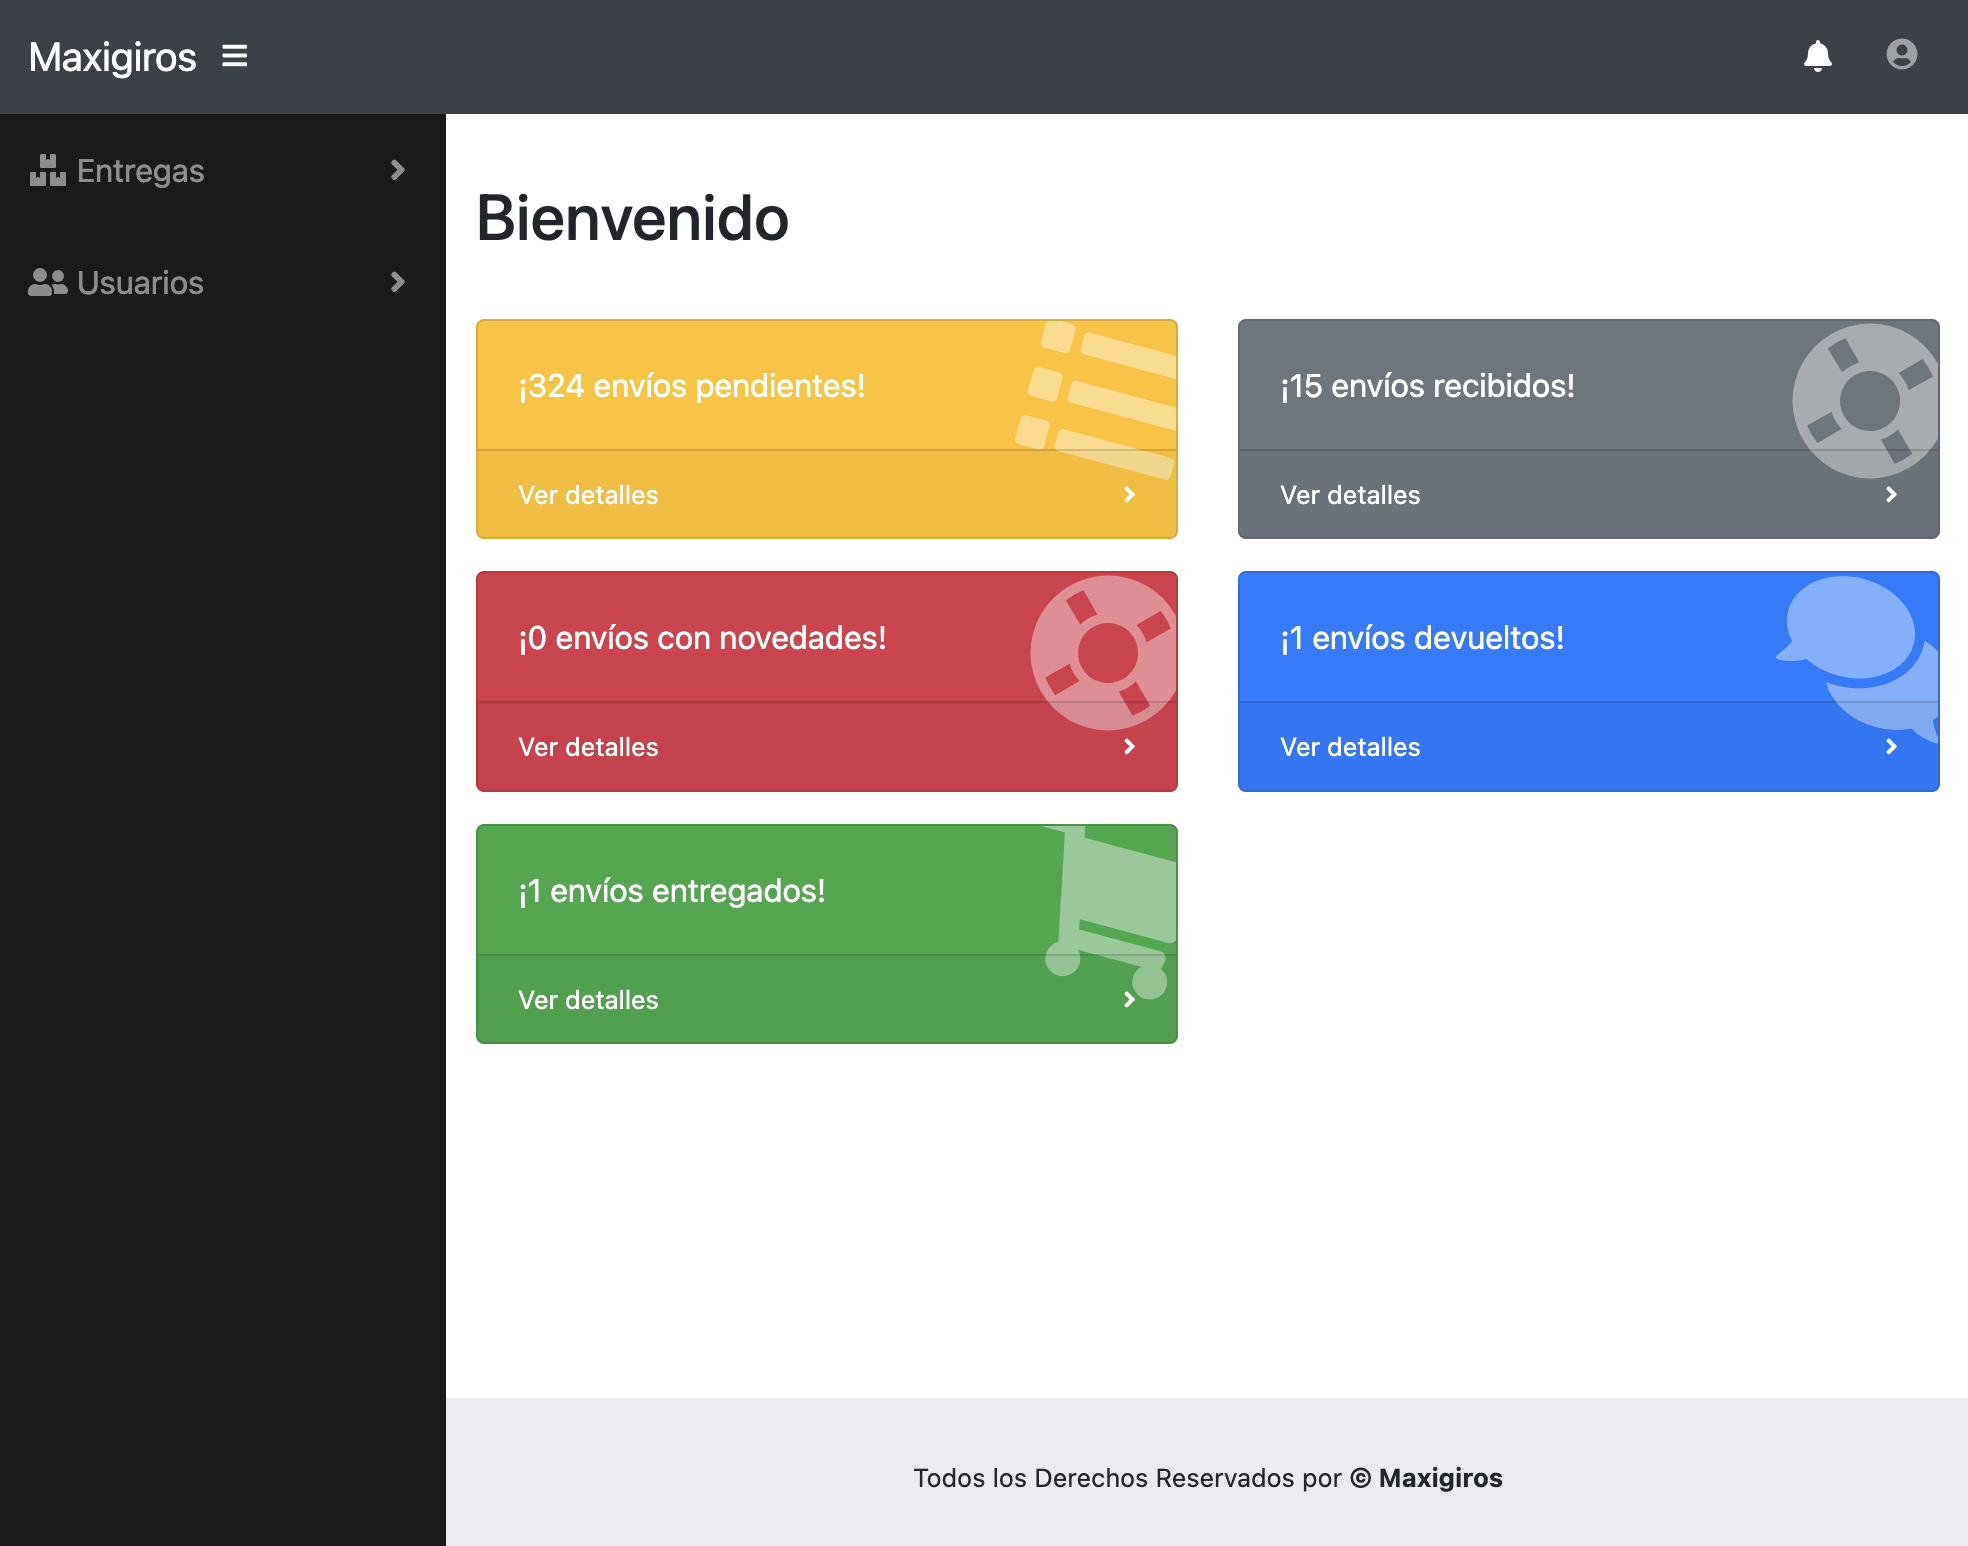1968x1546 pixels.
Task: Open the Usuarios sidebar menu
Action: click(x=140, y=283)
